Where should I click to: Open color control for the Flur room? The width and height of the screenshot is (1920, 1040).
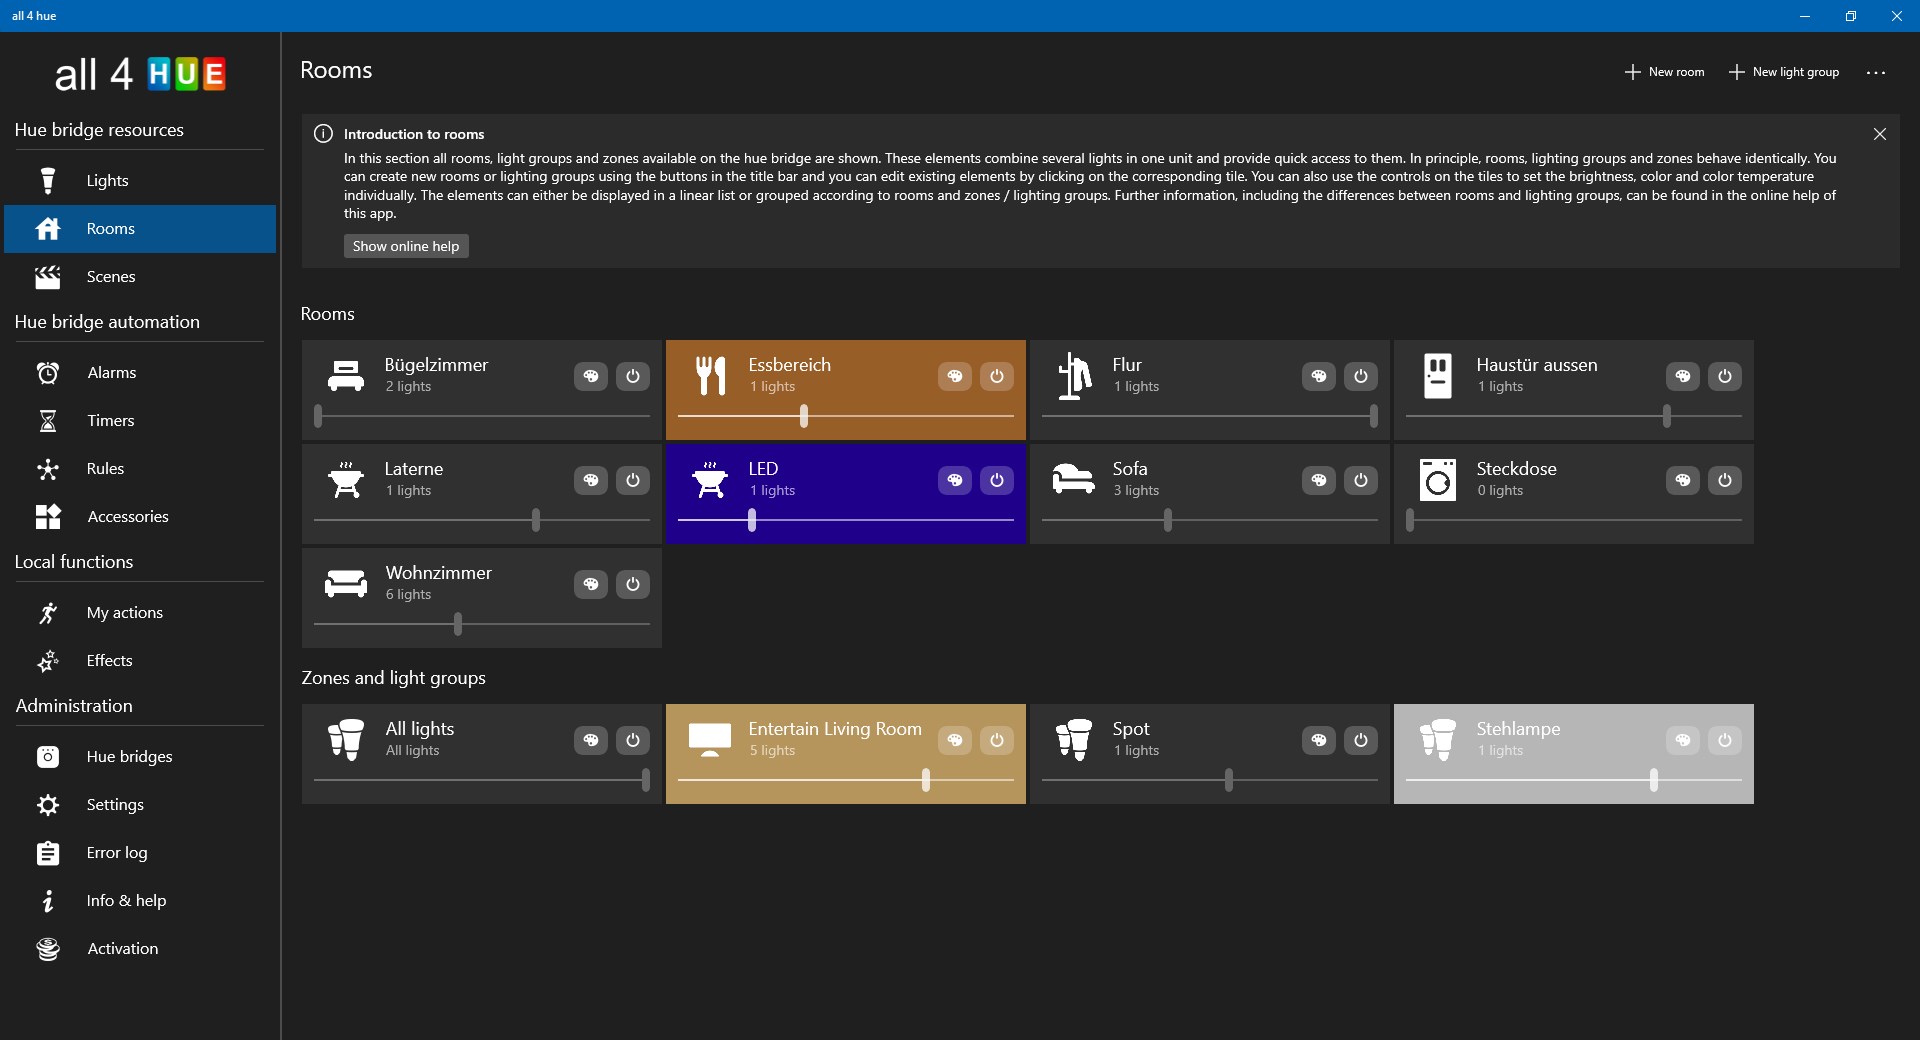coord(1319,377)
